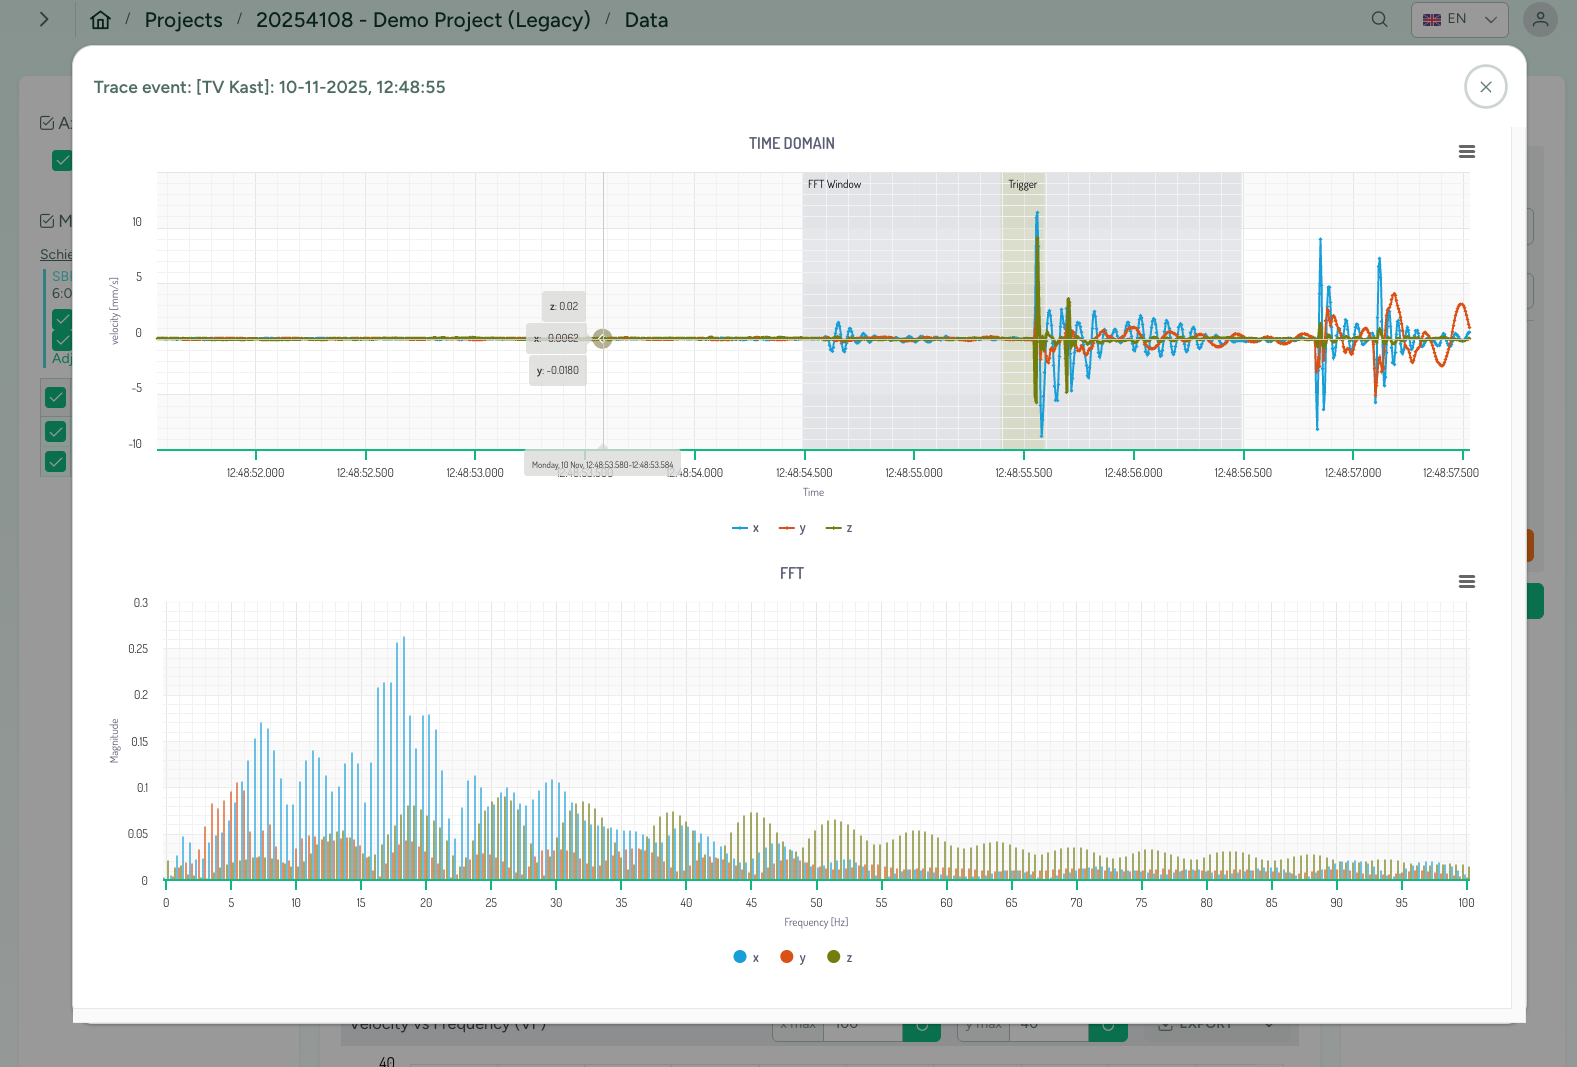Click the Trigger marker label
This screenshot has width=1577, height=1067.
tap(1022, 184)
